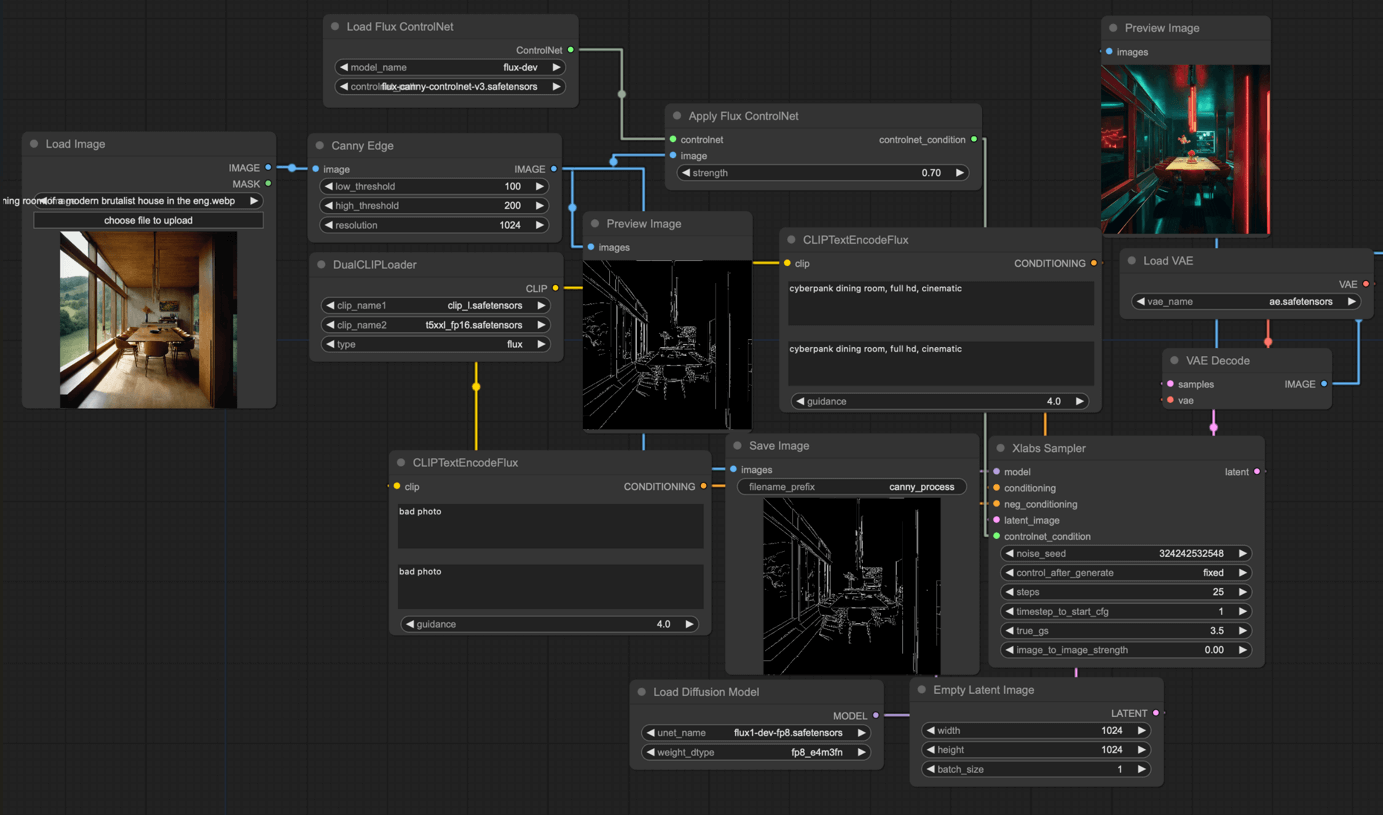
Task: Click the cyberpunk output image in Preview Image
Action: click(1185, 150)
